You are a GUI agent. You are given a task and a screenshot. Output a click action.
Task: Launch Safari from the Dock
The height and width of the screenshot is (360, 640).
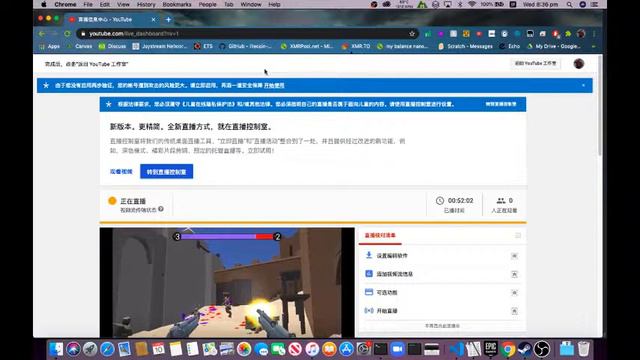coord(107,349)
